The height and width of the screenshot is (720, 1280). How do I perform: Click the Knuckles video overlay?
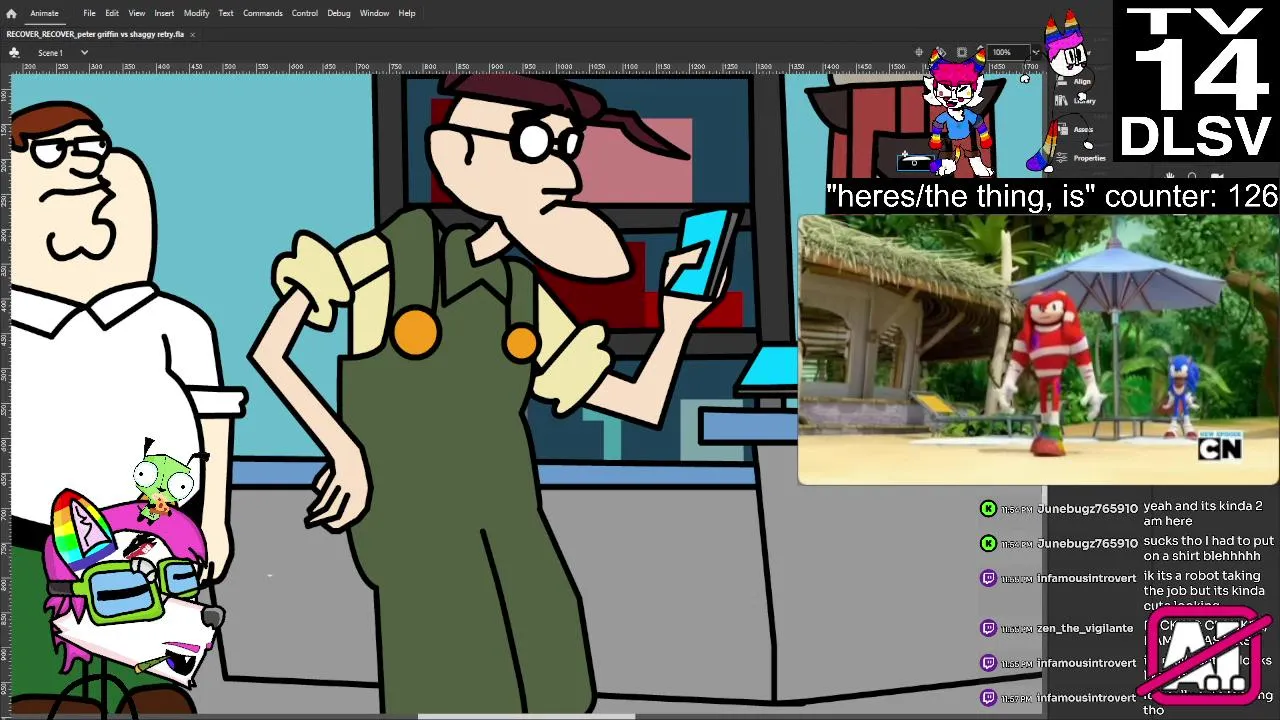(1038, 350)
